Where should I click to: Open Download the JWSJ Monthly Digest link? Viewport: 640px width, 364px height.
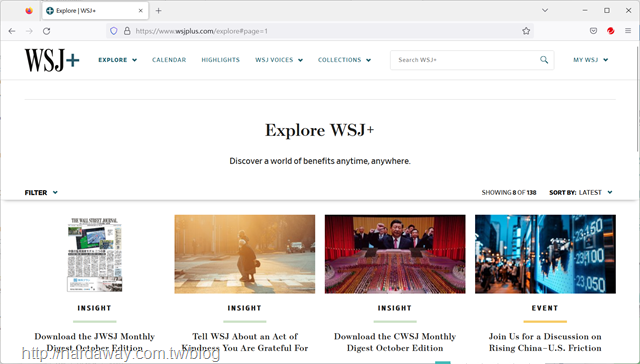tap(95, 342)
